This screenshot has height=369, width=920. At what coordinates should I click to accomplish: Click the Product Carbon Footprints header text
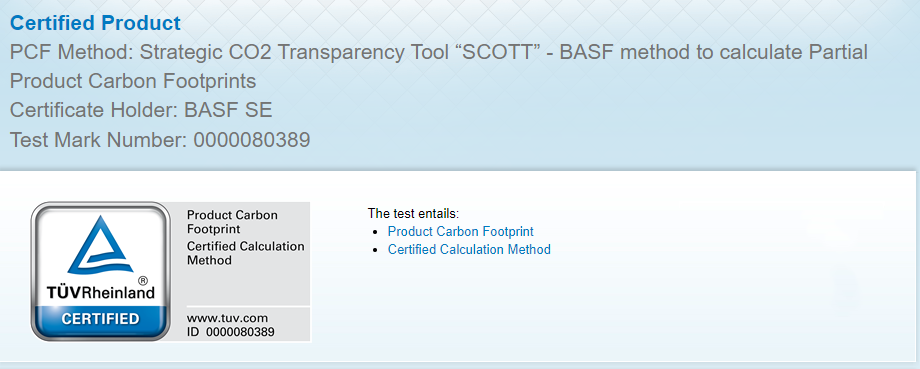click(133, 81)
